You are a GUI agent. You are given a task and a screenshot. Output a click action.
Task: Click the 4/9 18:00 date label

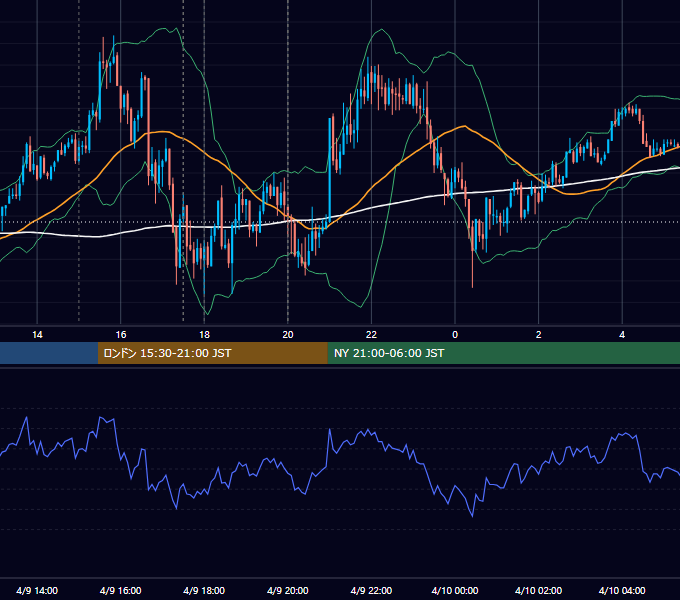coord(204,590)
